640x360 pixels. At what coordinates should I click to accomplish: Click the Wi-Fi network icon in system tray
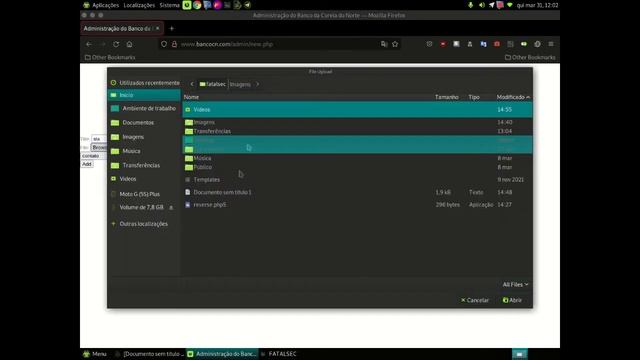click(510, 5)
